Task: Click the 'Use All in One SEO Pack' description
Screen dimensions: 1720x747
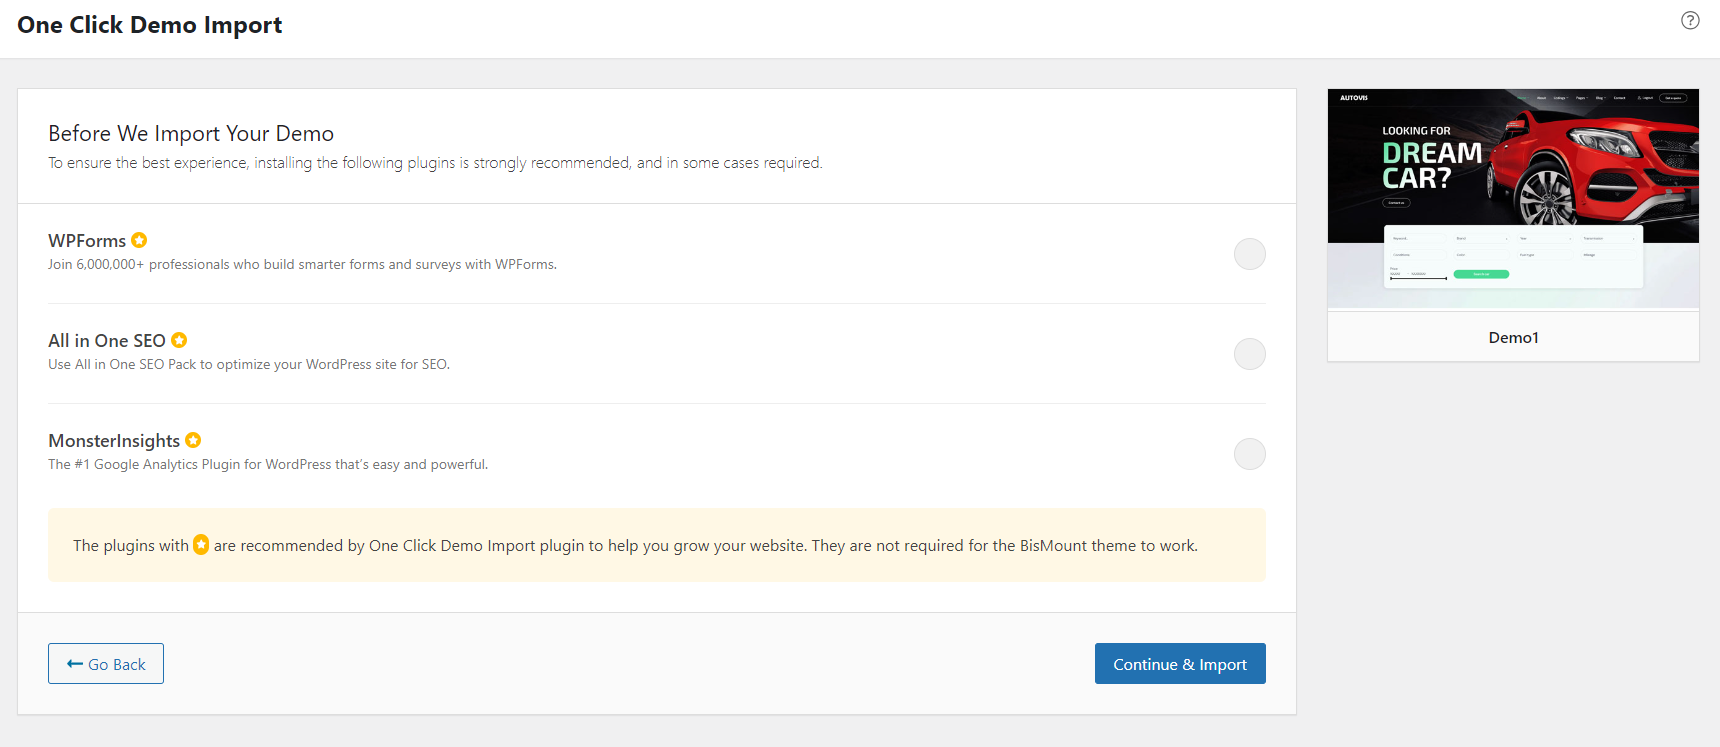Action: (249, 365)
